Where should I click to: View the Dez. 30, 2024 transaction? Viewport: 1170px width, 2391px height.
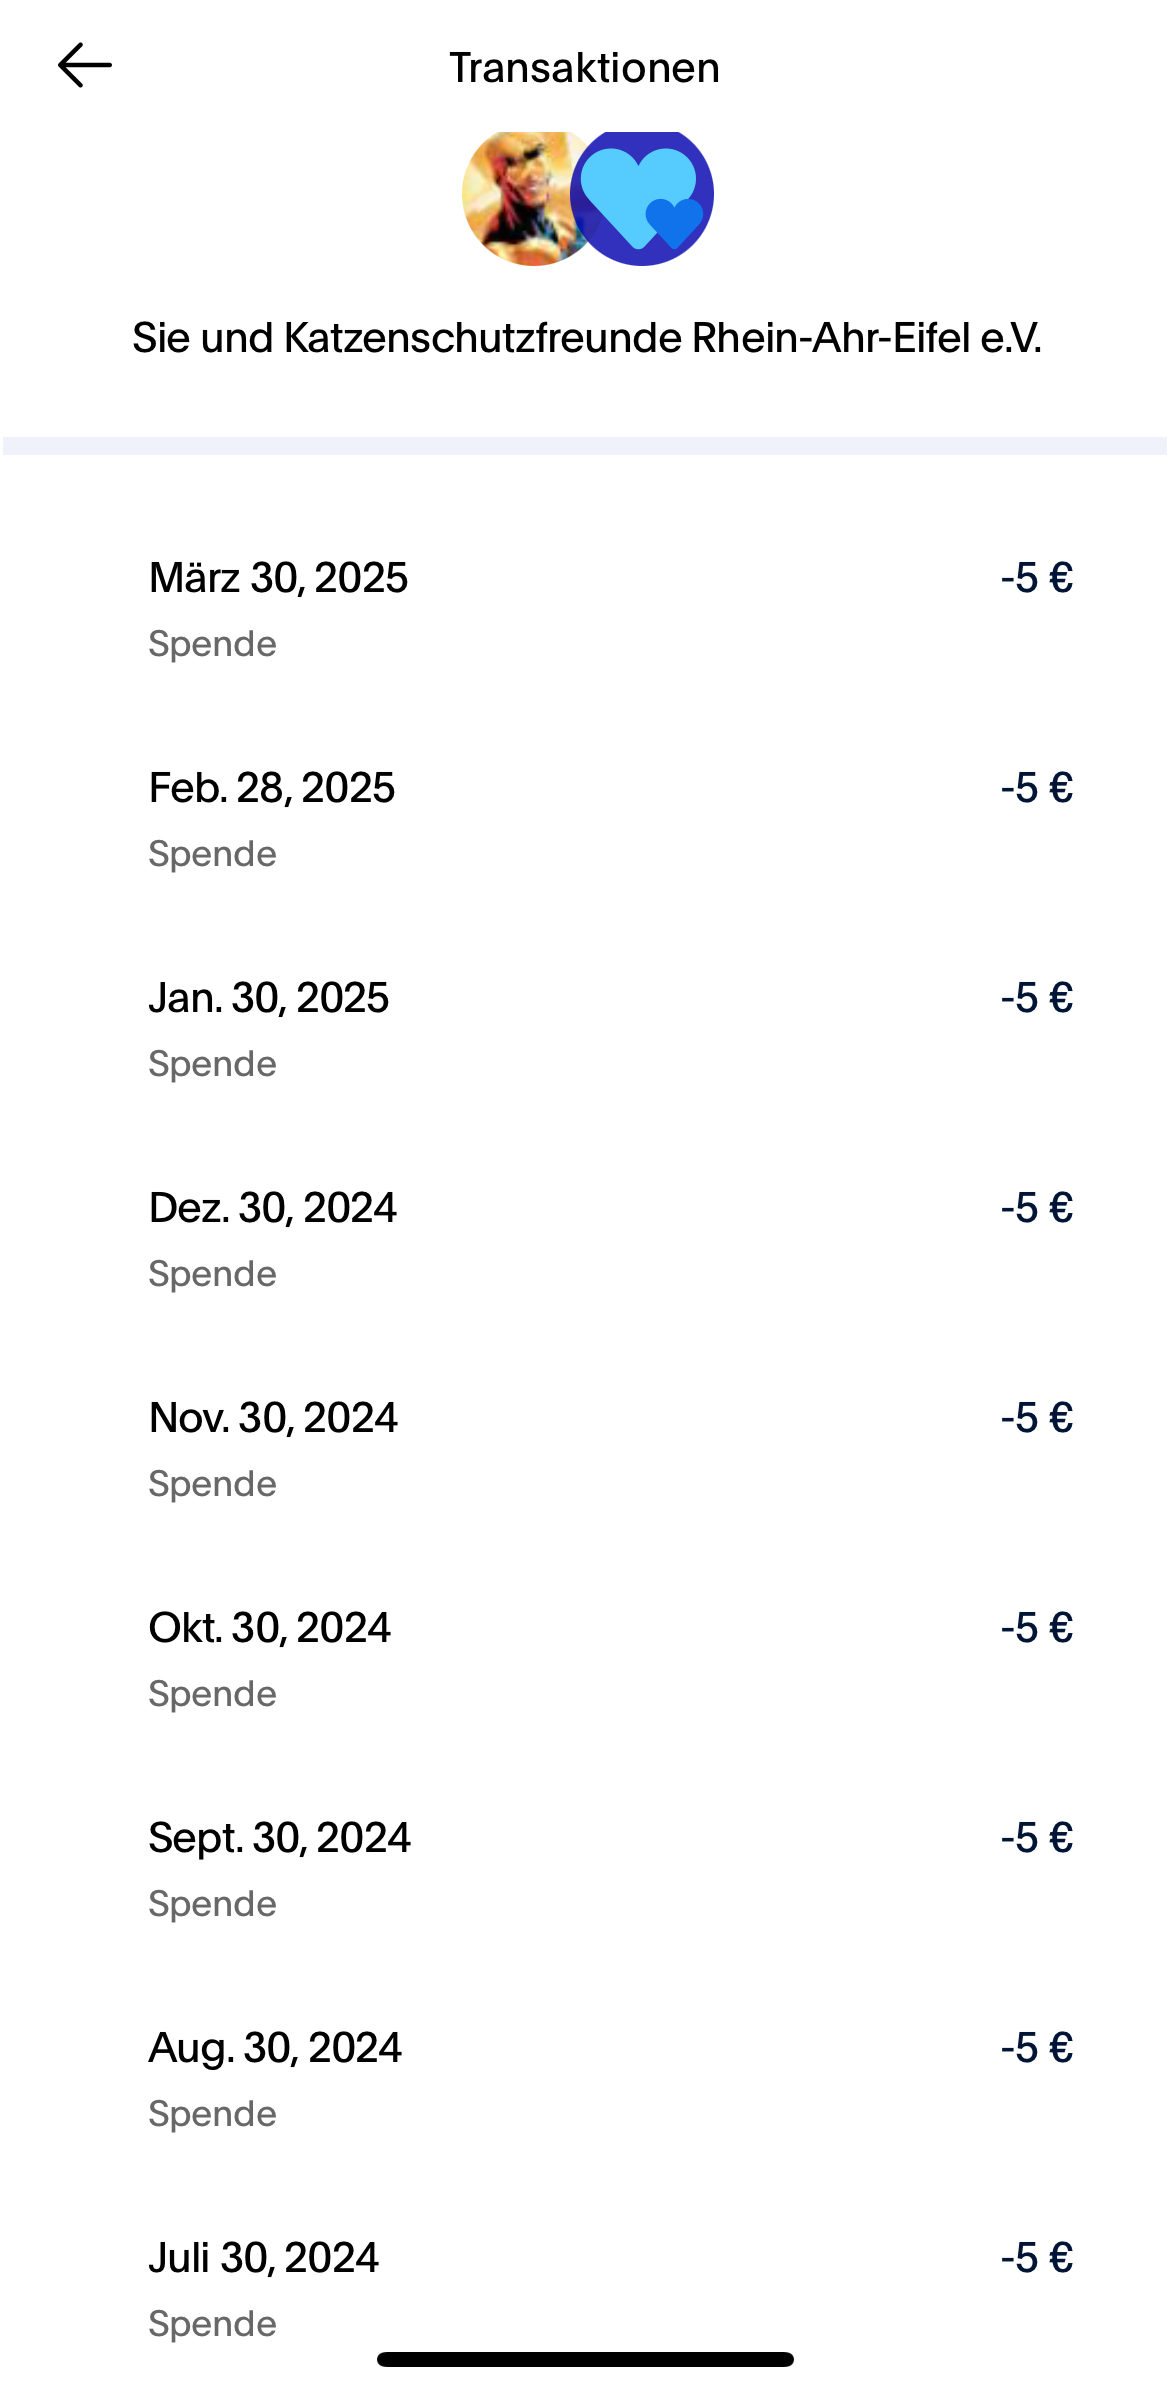pyautogui.click(x=273, y=1208)
